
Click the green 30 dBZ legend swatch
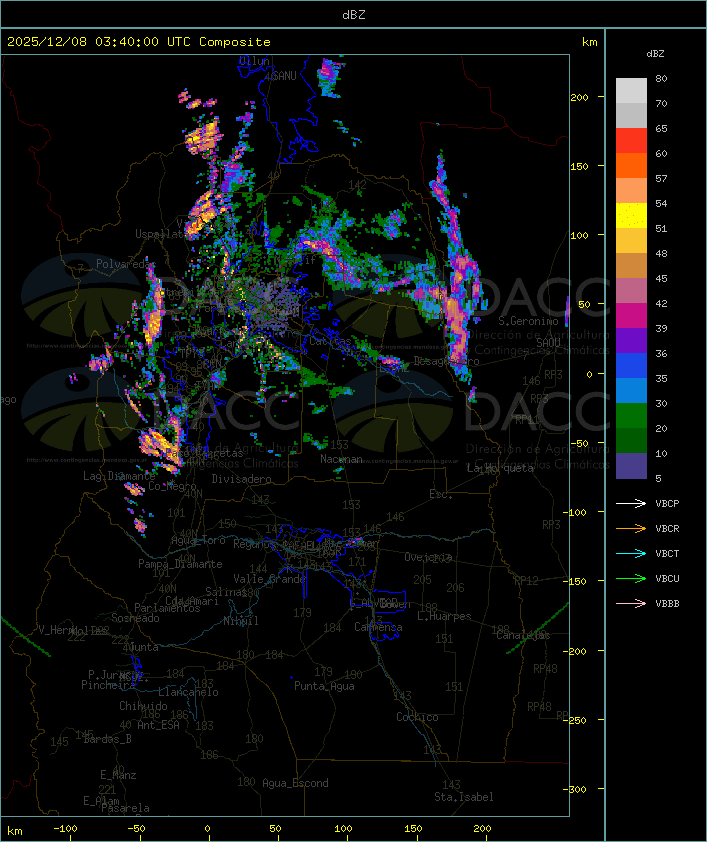631,415
